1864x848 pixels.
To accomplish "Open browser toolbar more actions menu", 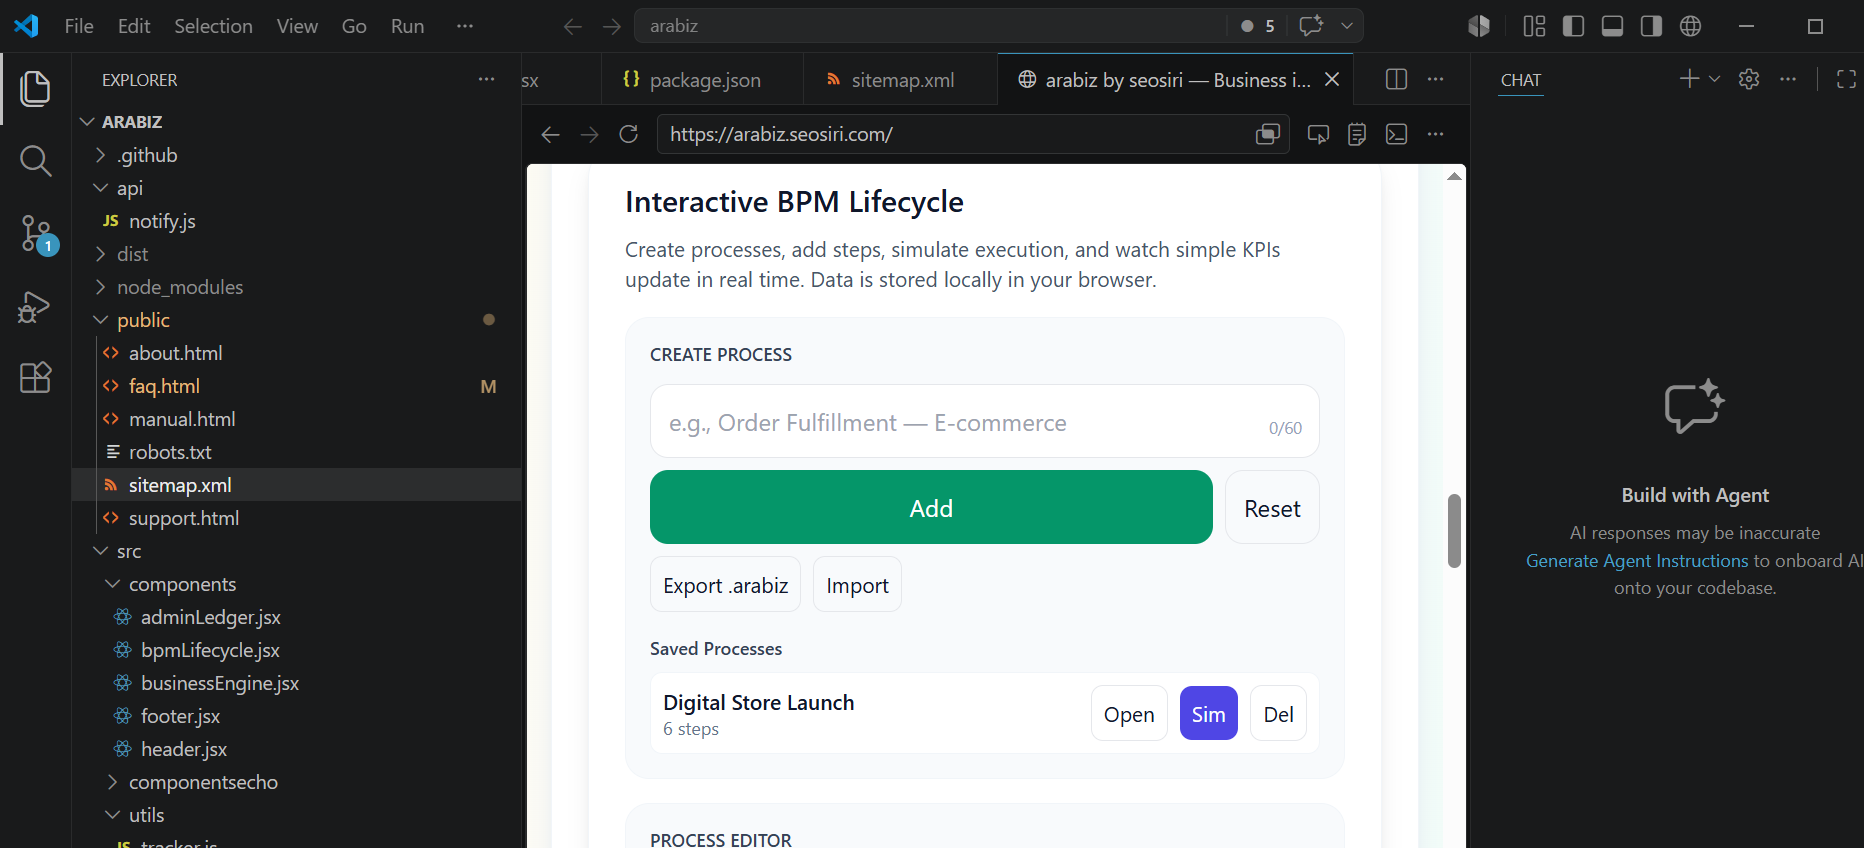I will [x=1435, y=134].
